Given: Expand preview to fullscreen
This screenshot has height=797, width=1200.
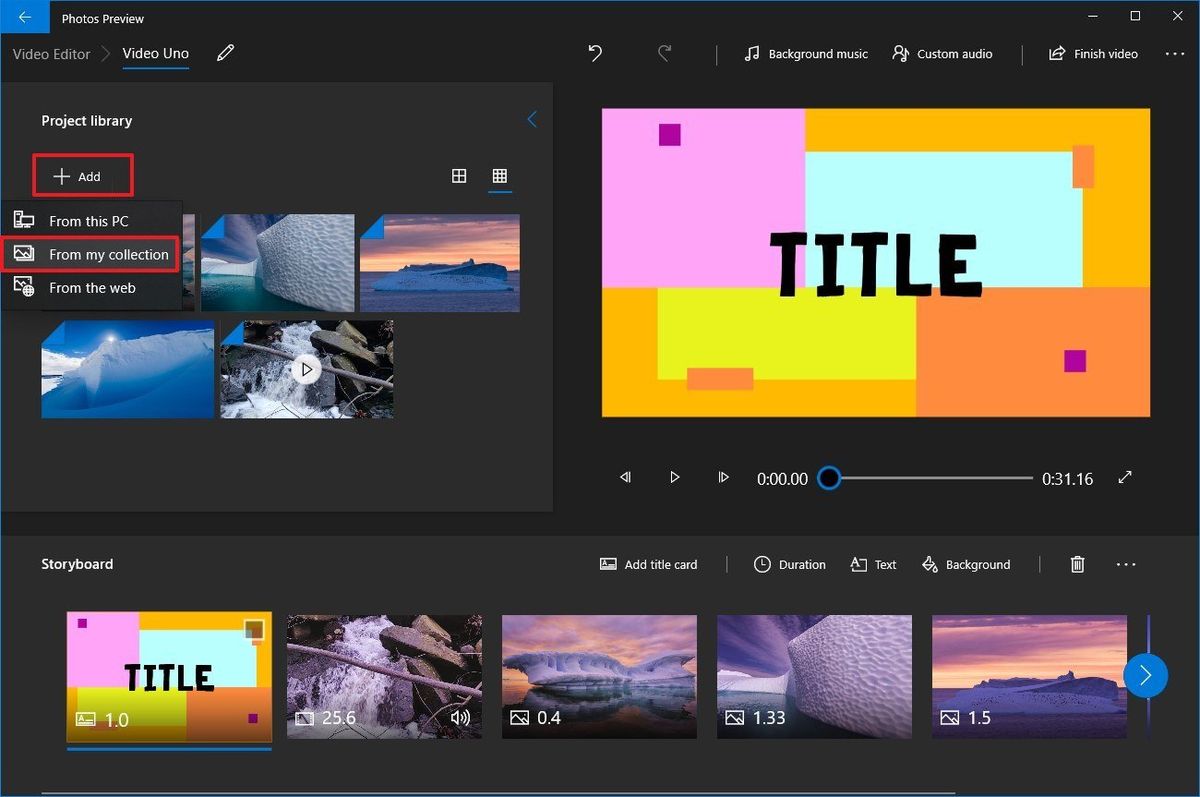Looking at the screenshot, I should coord(1125,478).
